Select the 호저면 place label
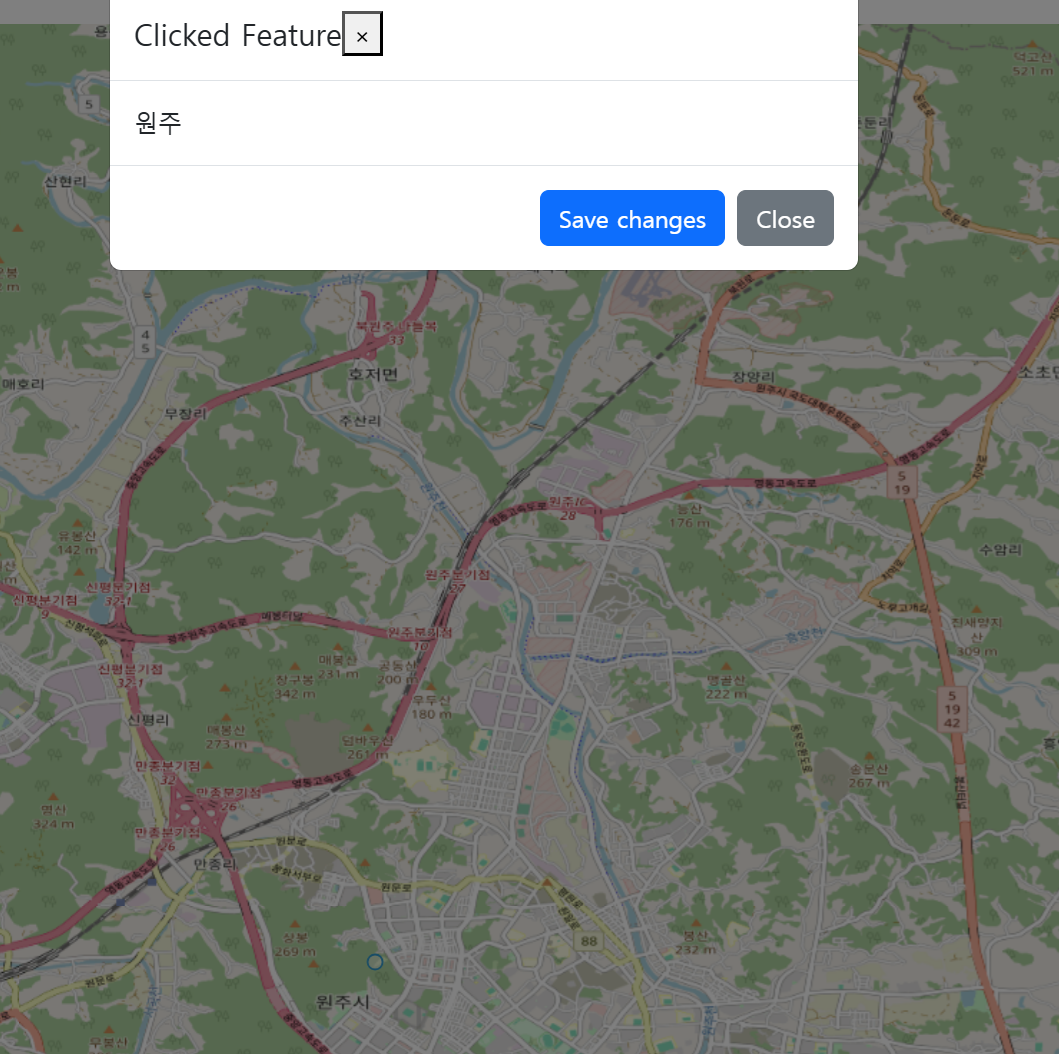 pyautogui.click(x=373, y=374)
